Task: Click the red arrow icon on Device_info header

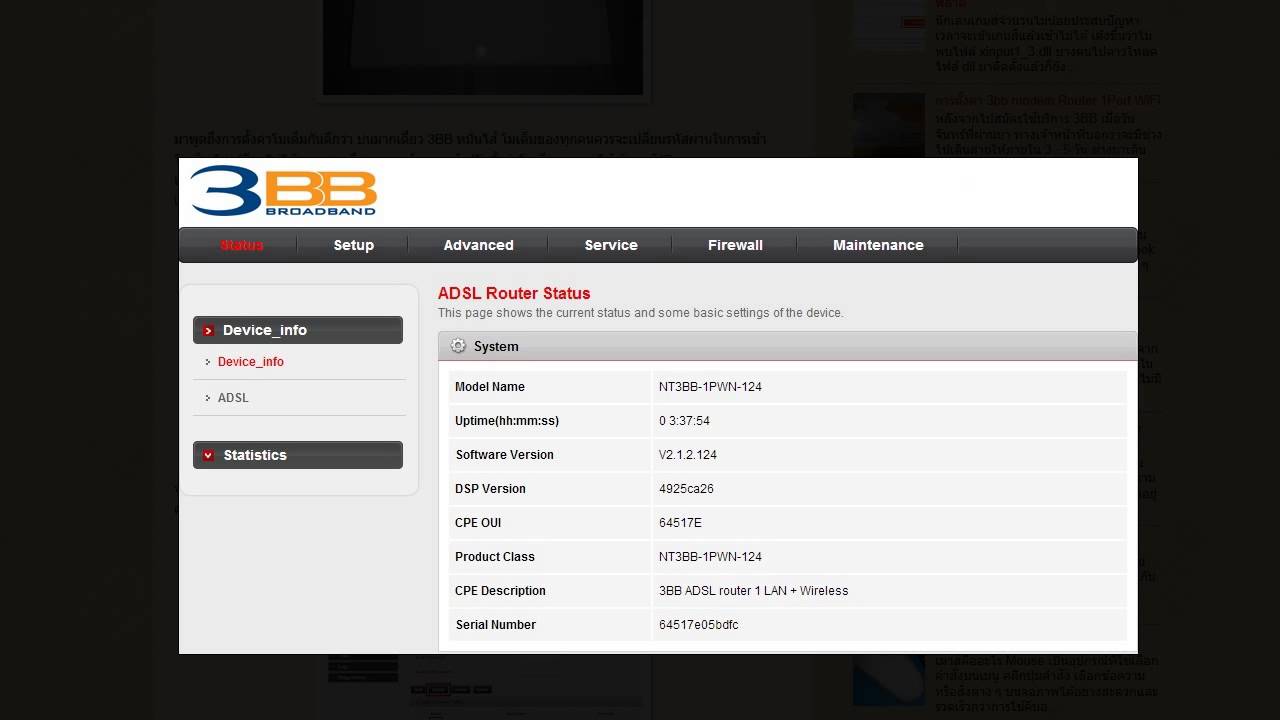Action: point(209,330)
